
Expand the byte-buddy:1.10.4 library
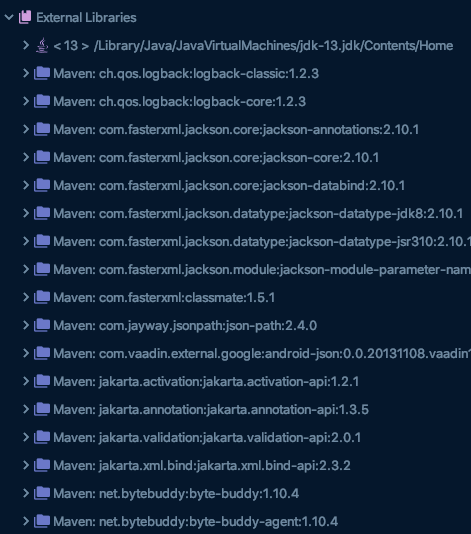[26, 492]
